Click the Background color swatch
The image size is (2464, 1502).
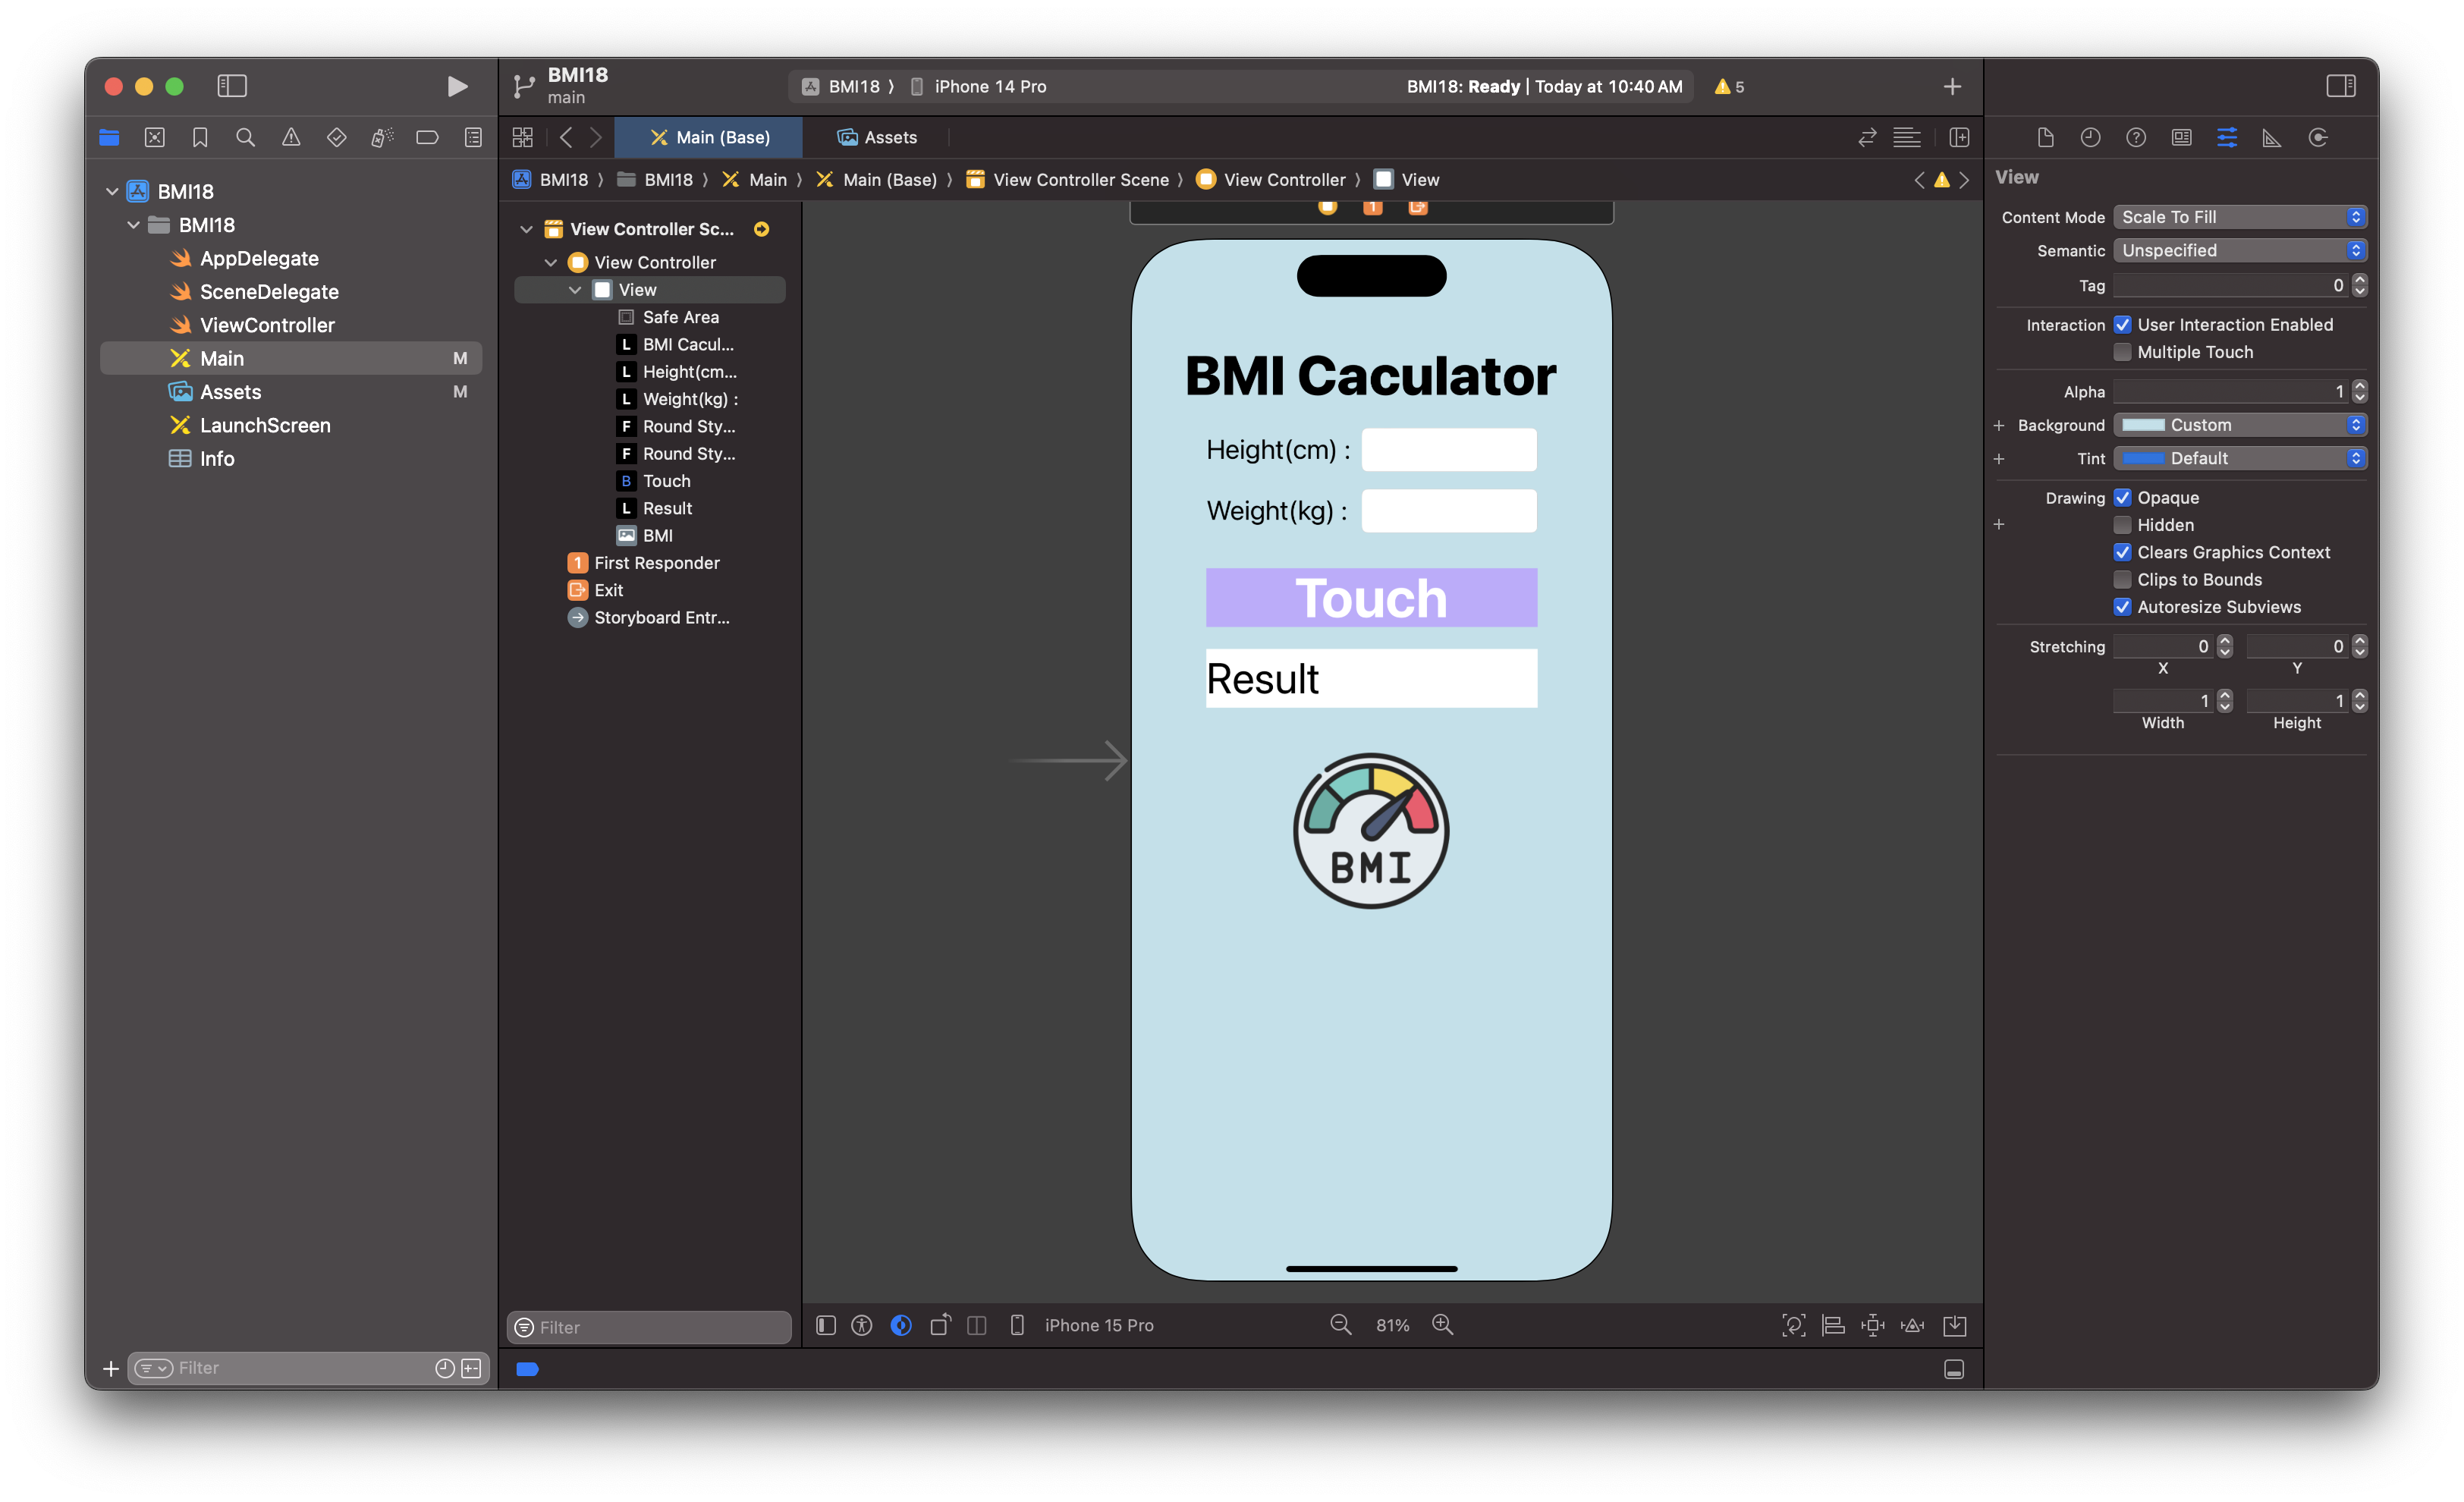click(x=2143, y=425)
